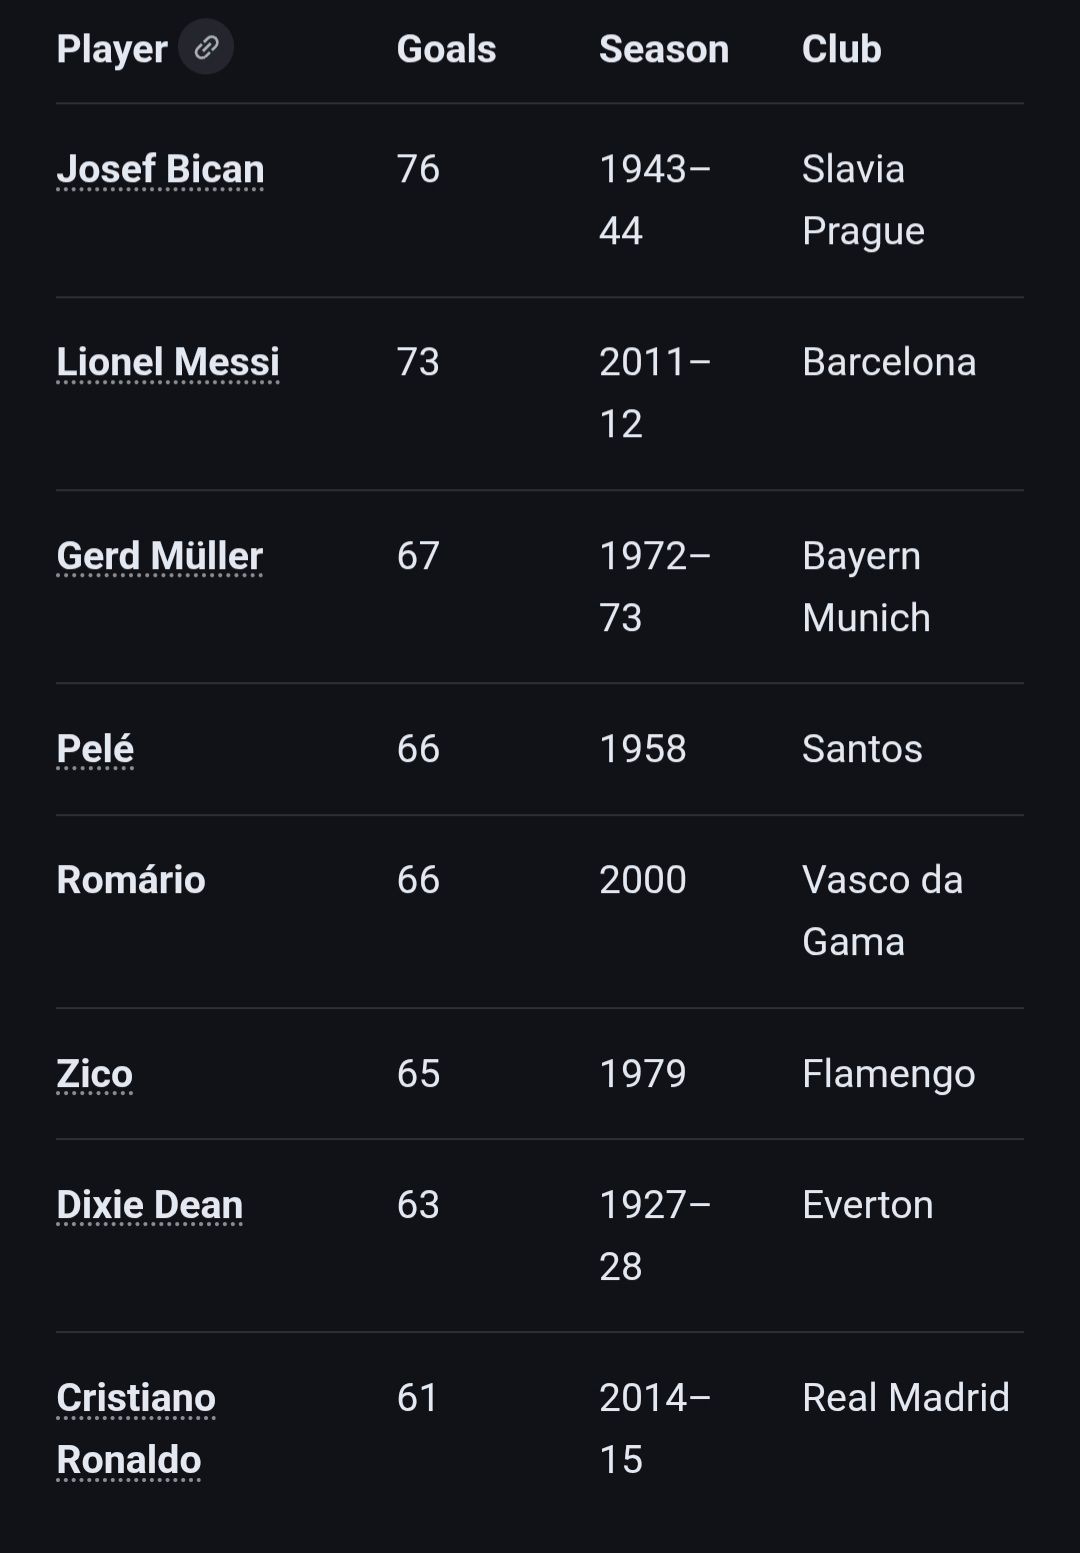This screenshot has width=1080, height=1553.
Task: Click the Slavia Prague club cell
Action: 862,200
